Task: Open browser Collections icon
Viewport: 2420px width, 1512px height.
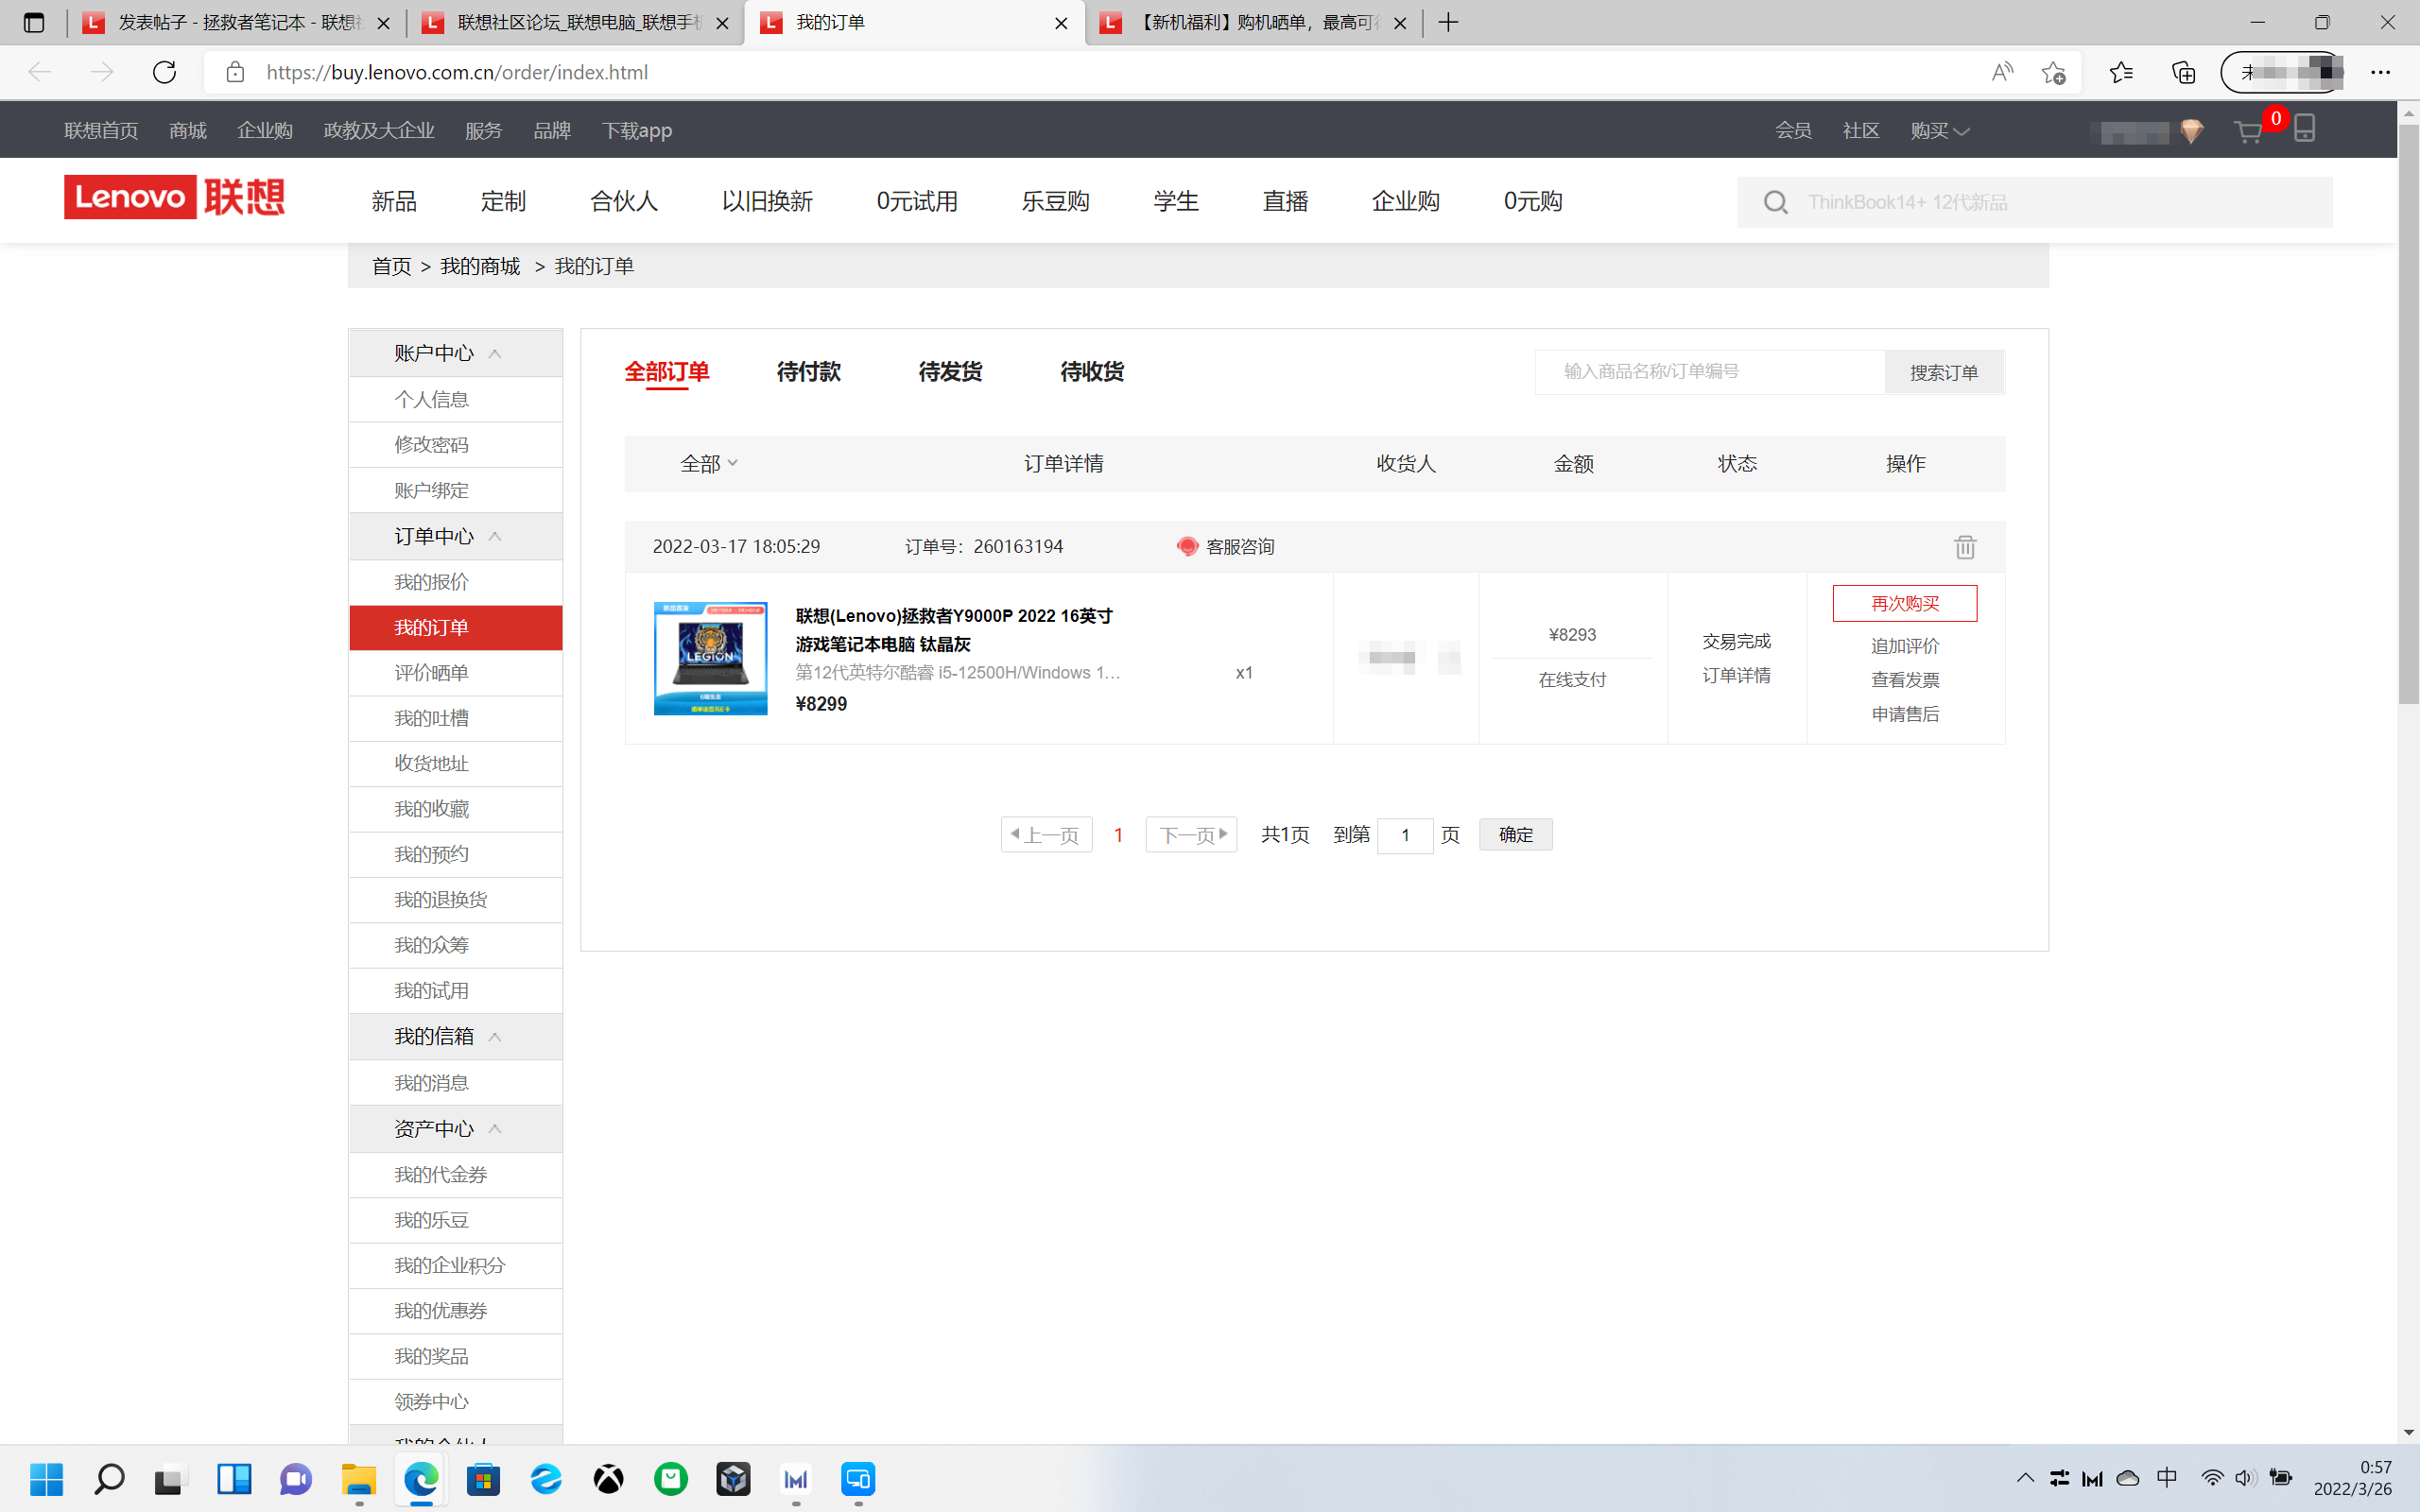Action: [2184, 72]
